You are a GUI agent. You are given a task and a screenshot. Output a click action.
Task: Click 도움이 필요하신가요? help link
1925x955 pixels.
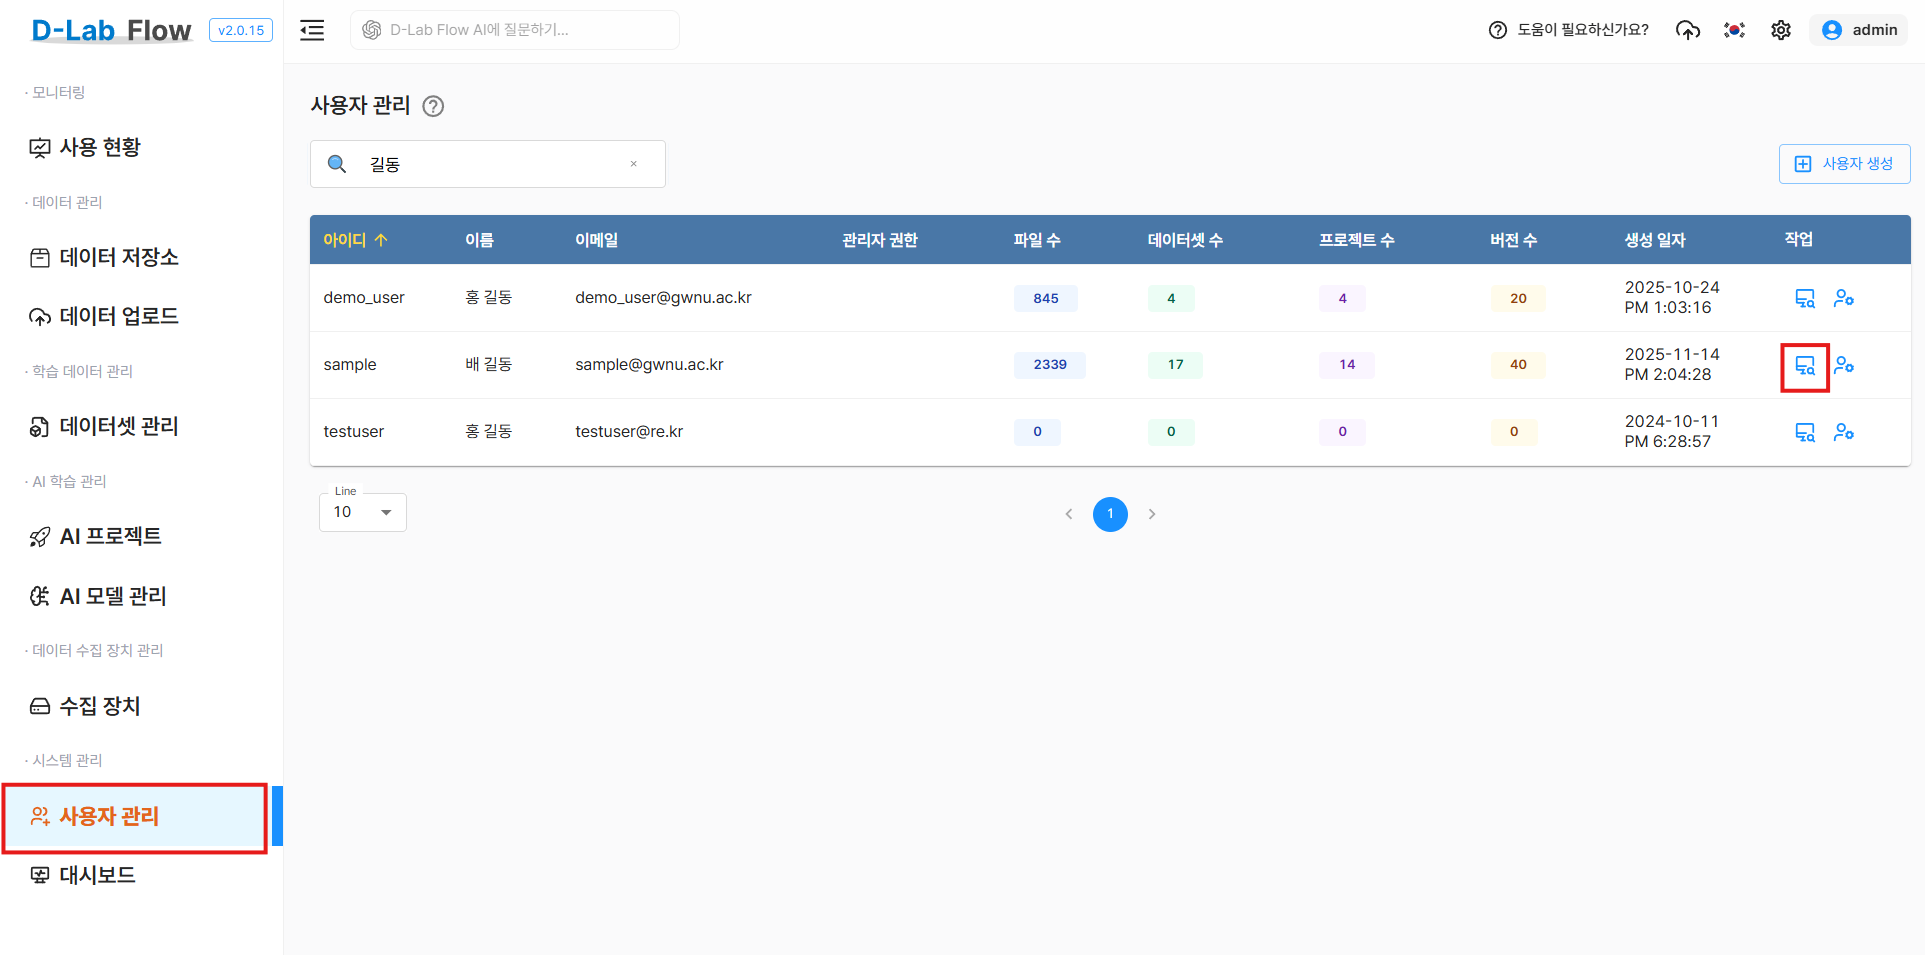coord(1569,30)
